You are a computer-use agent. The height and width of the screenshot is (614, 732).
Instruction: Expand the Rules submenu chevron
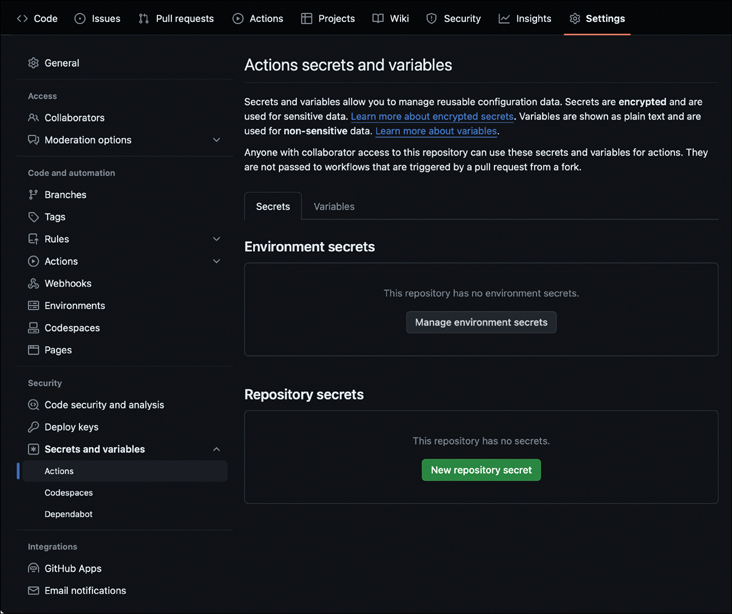(x=216, y=239)
